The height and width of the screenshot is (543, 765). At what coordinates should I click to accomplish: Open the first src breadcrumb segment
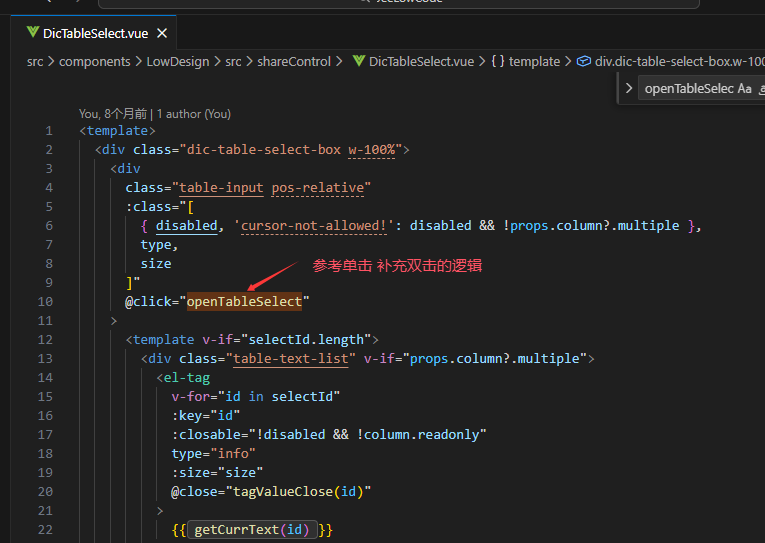tap(35, 61)
